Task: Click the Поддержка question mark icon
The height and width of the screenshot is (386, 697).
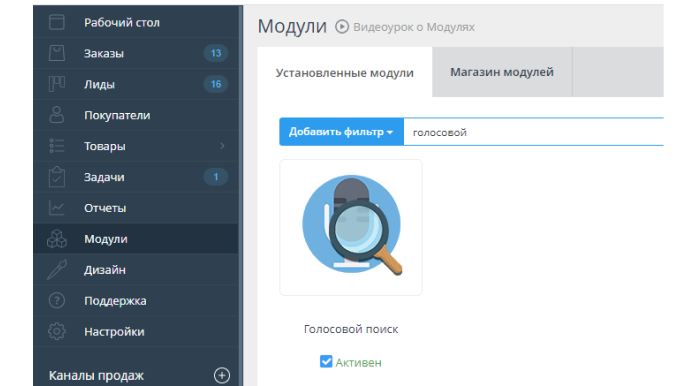Action: (57, 301)
